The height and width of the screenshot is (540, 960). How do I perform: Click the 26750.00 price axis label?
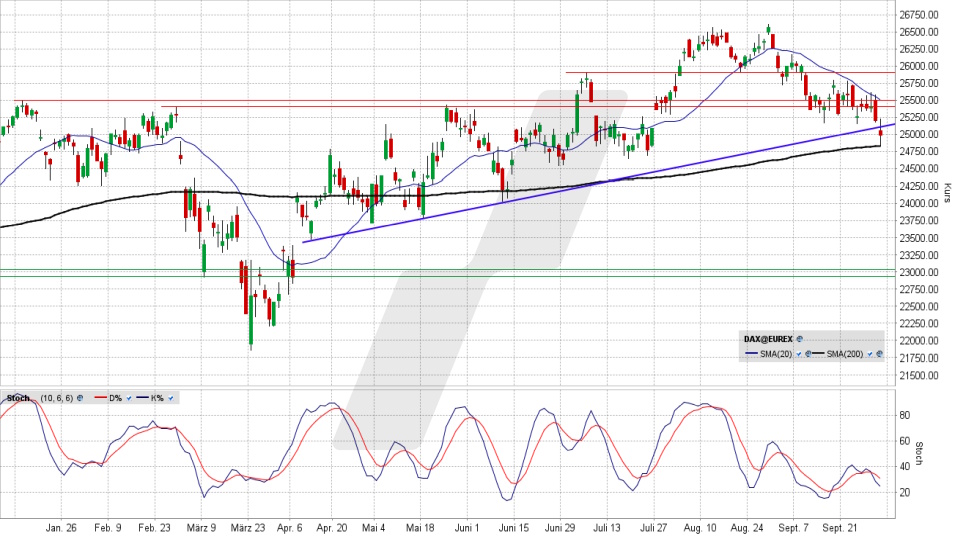pyautogui.click(x=919, y=14)
